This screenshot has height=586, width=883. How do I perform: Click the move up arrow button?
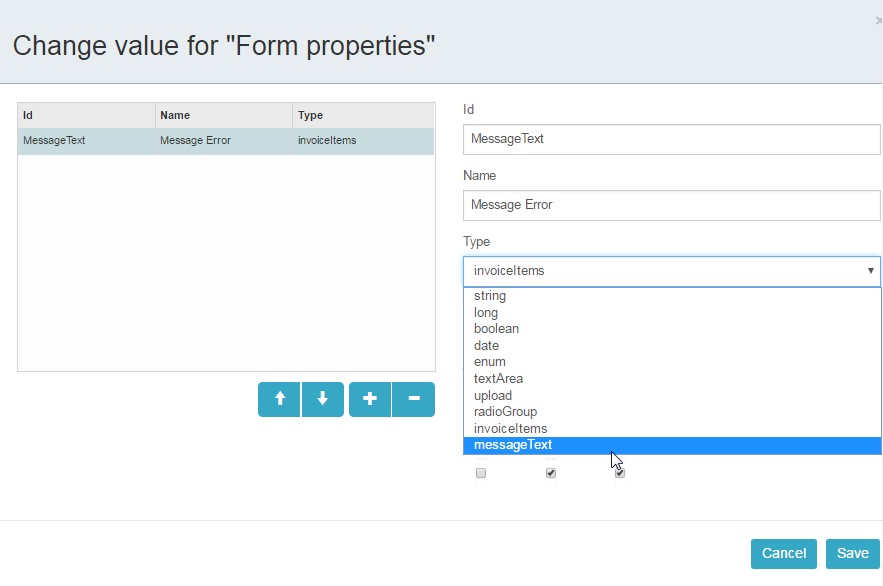coord(279,399)
